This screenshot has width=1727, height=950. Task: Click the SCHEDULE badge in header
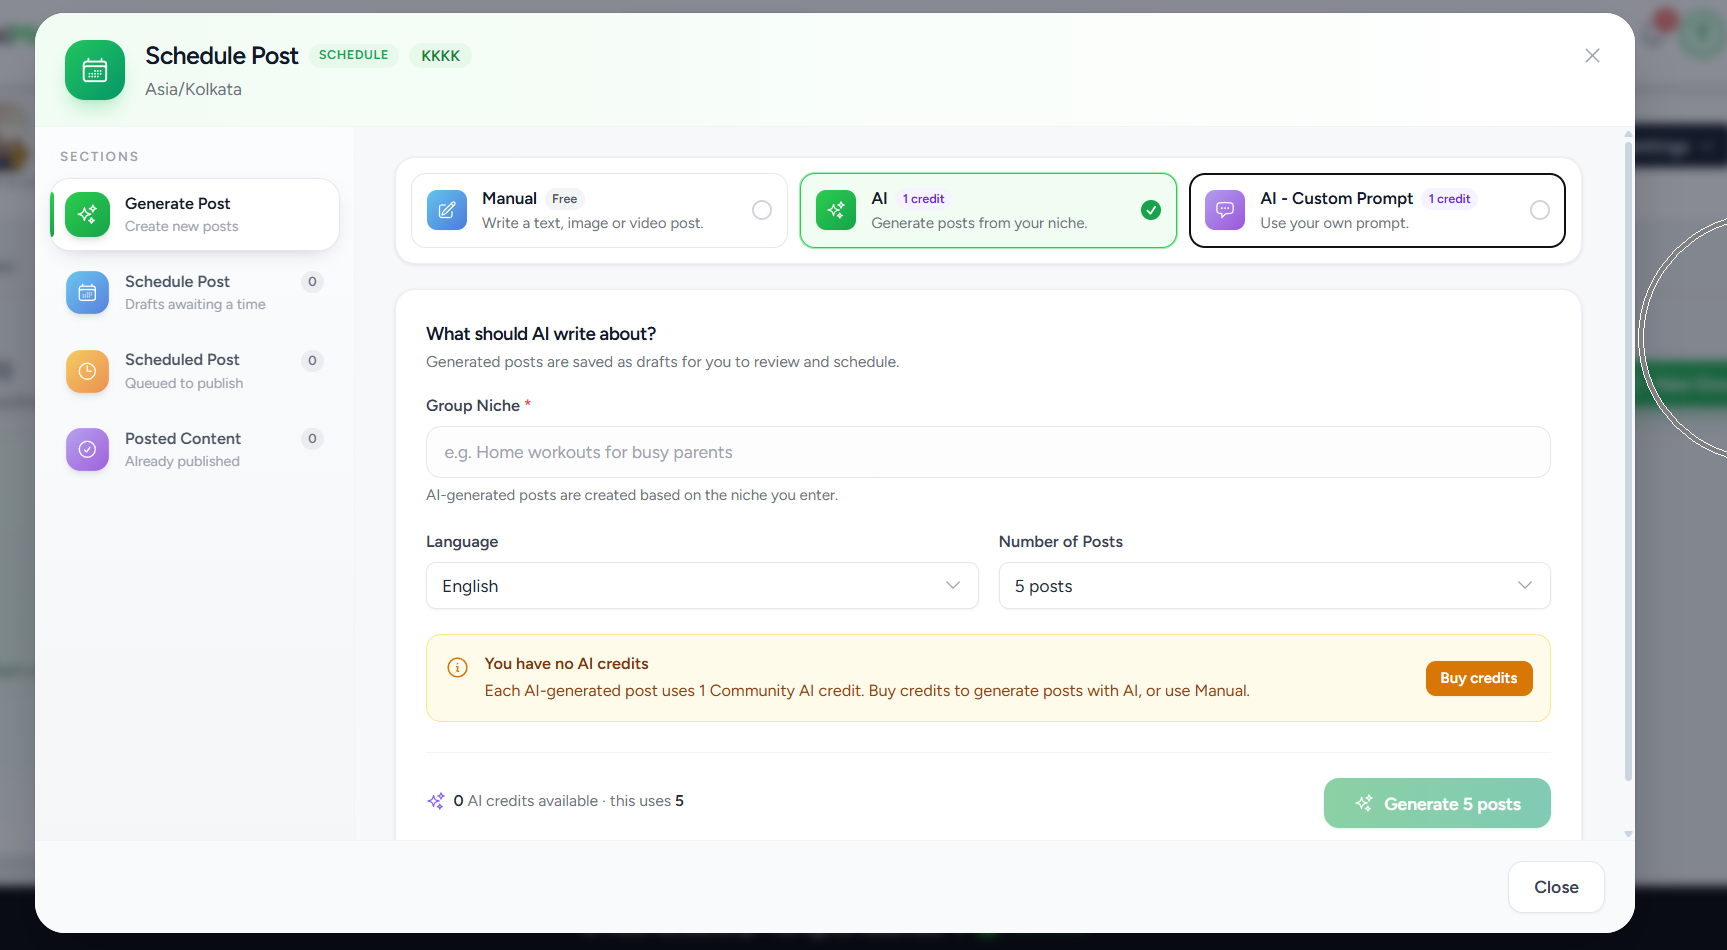(x=354, y=55)
